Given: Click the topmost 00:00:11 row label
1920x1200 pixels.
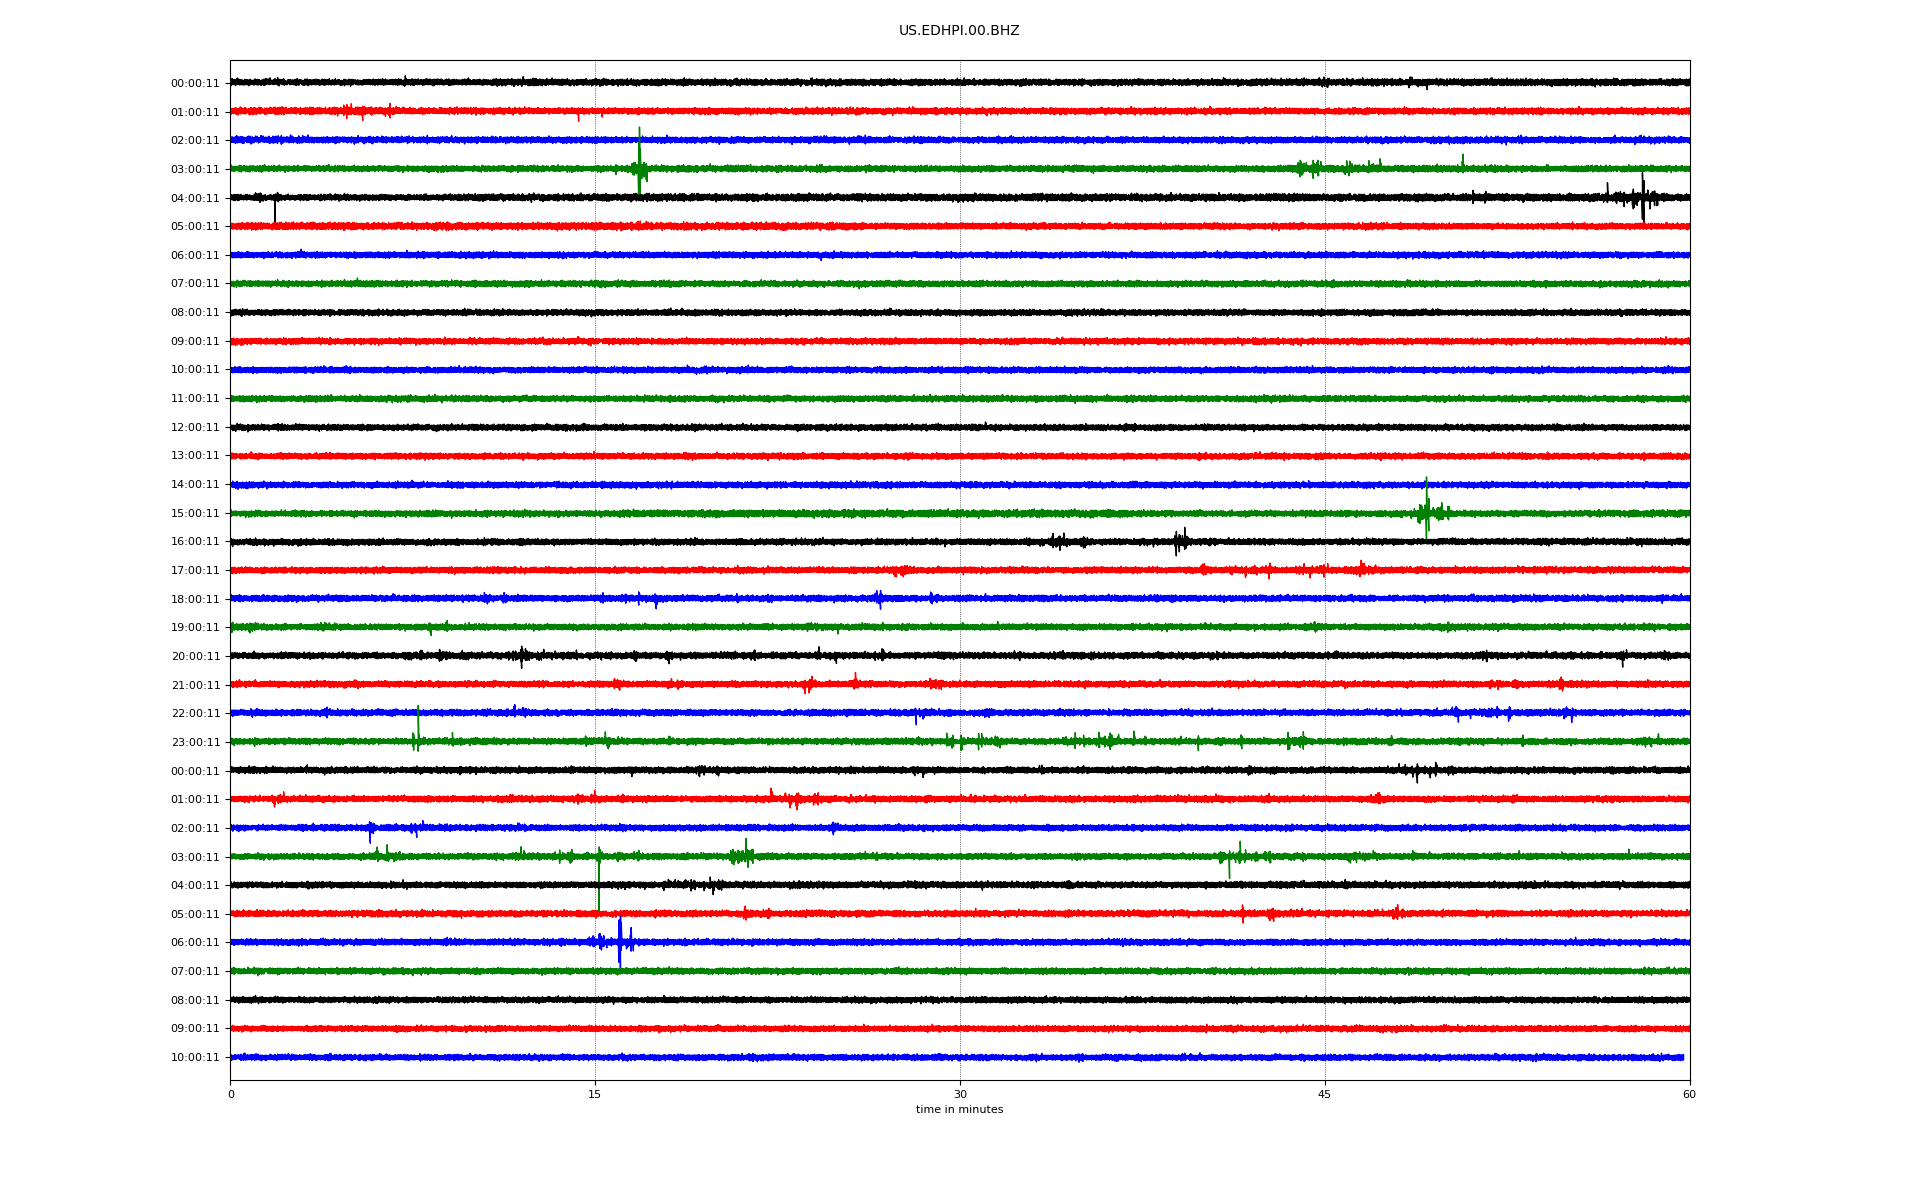Looking at the screenshot, I should 195,84.
